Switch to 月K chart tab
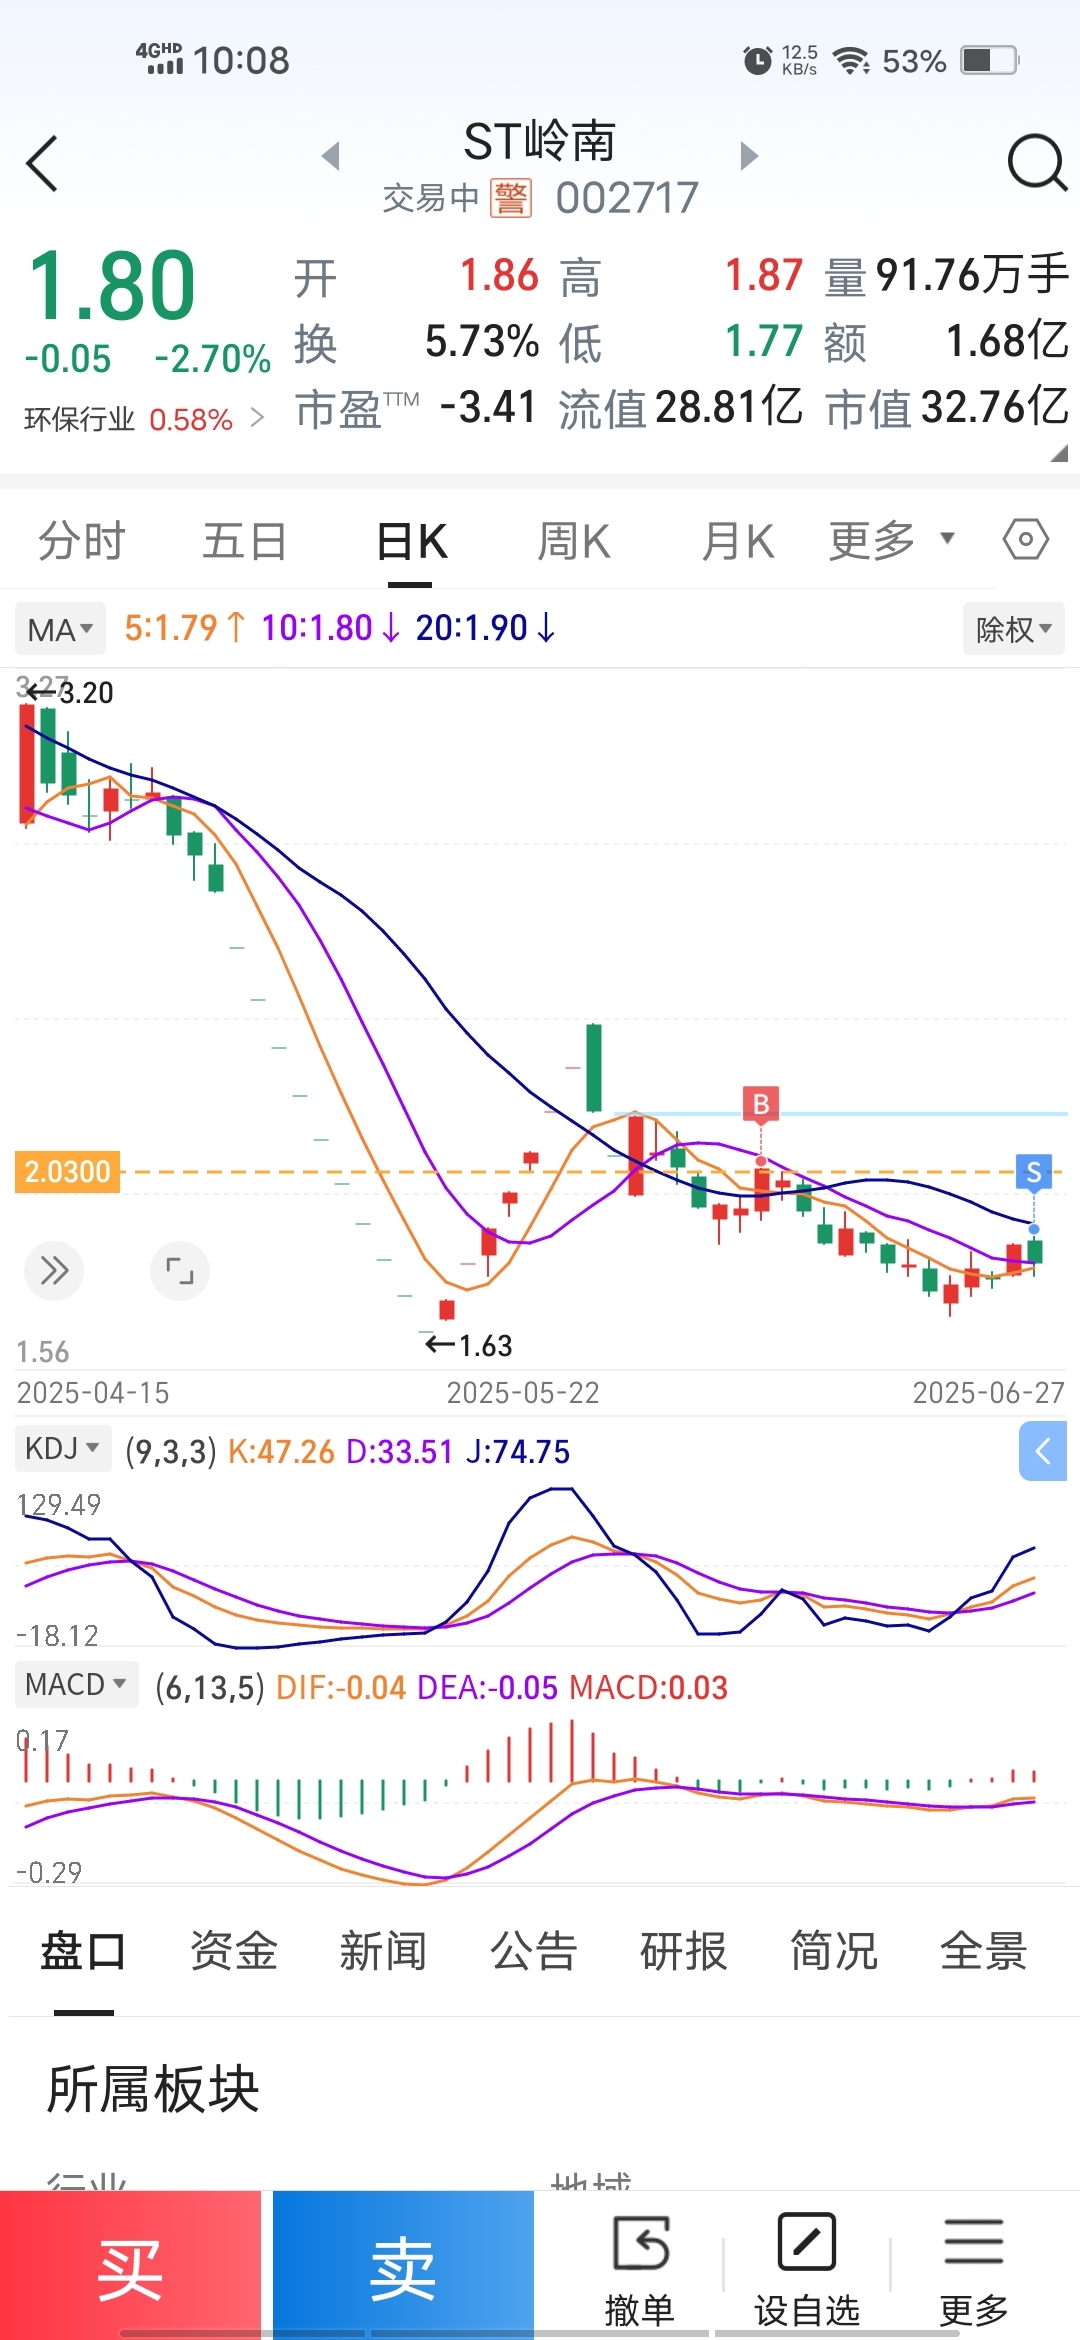The width and height of the screenshot is (1080, 2340). (738, 541)
